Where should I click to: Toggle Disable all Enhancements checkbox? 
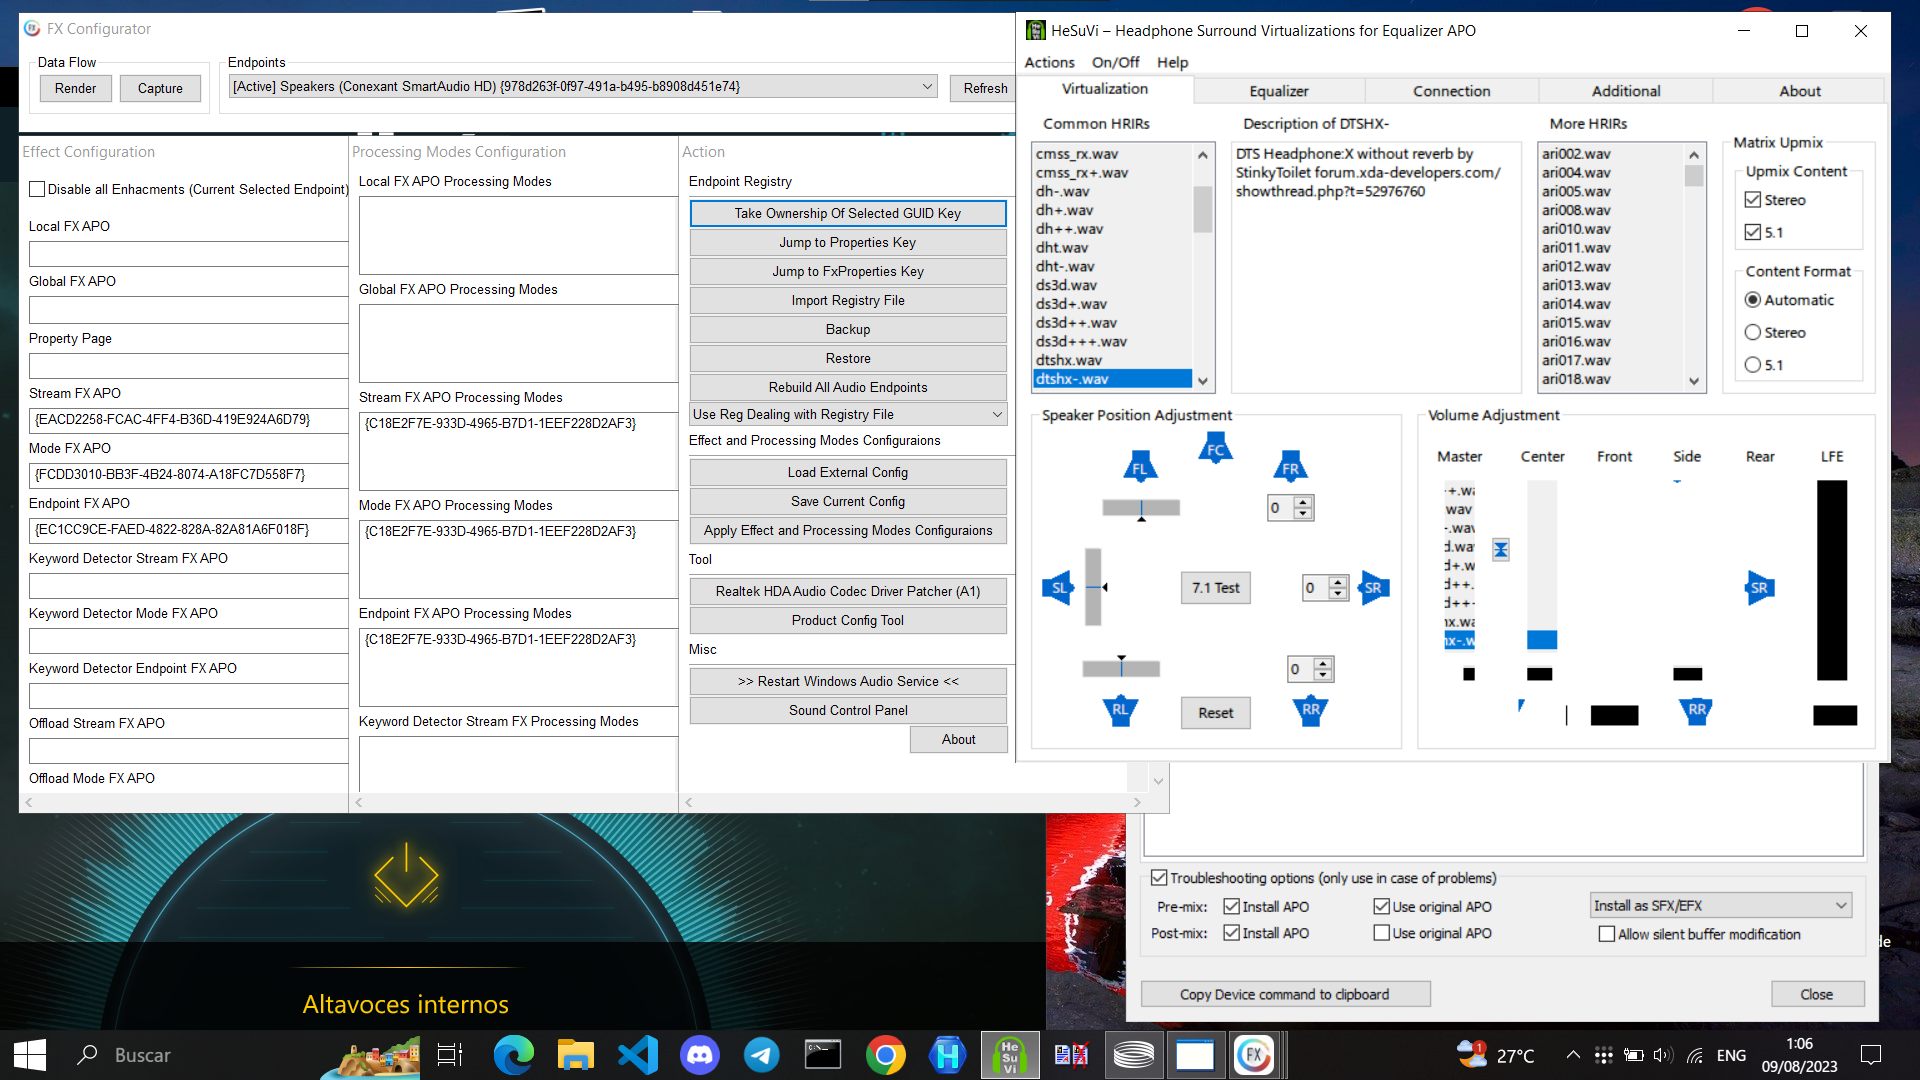point(37,189)
